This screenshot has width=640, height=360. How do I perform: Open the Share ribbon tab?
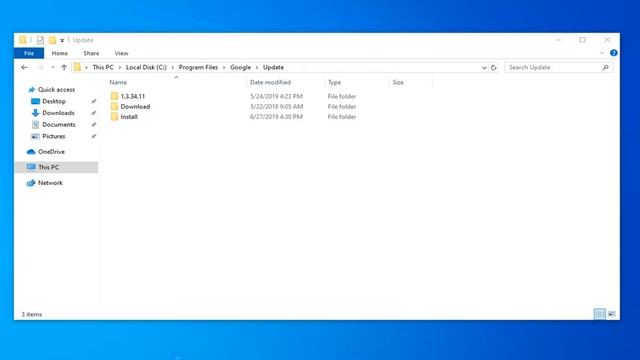[91, 53]
